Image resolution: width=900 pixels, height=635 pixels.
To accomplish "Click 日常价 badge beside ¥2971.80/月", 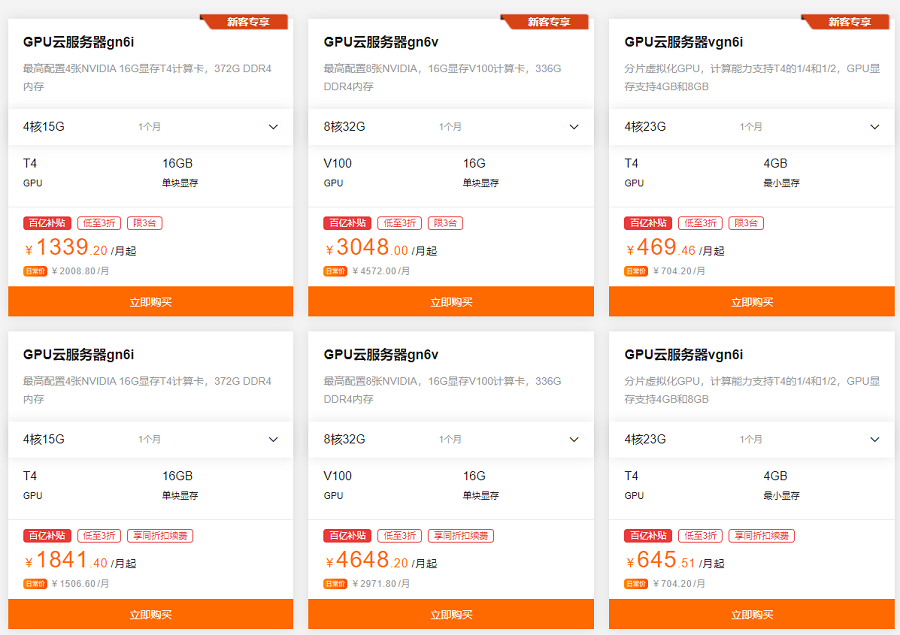I will click(x=335, y=584).
